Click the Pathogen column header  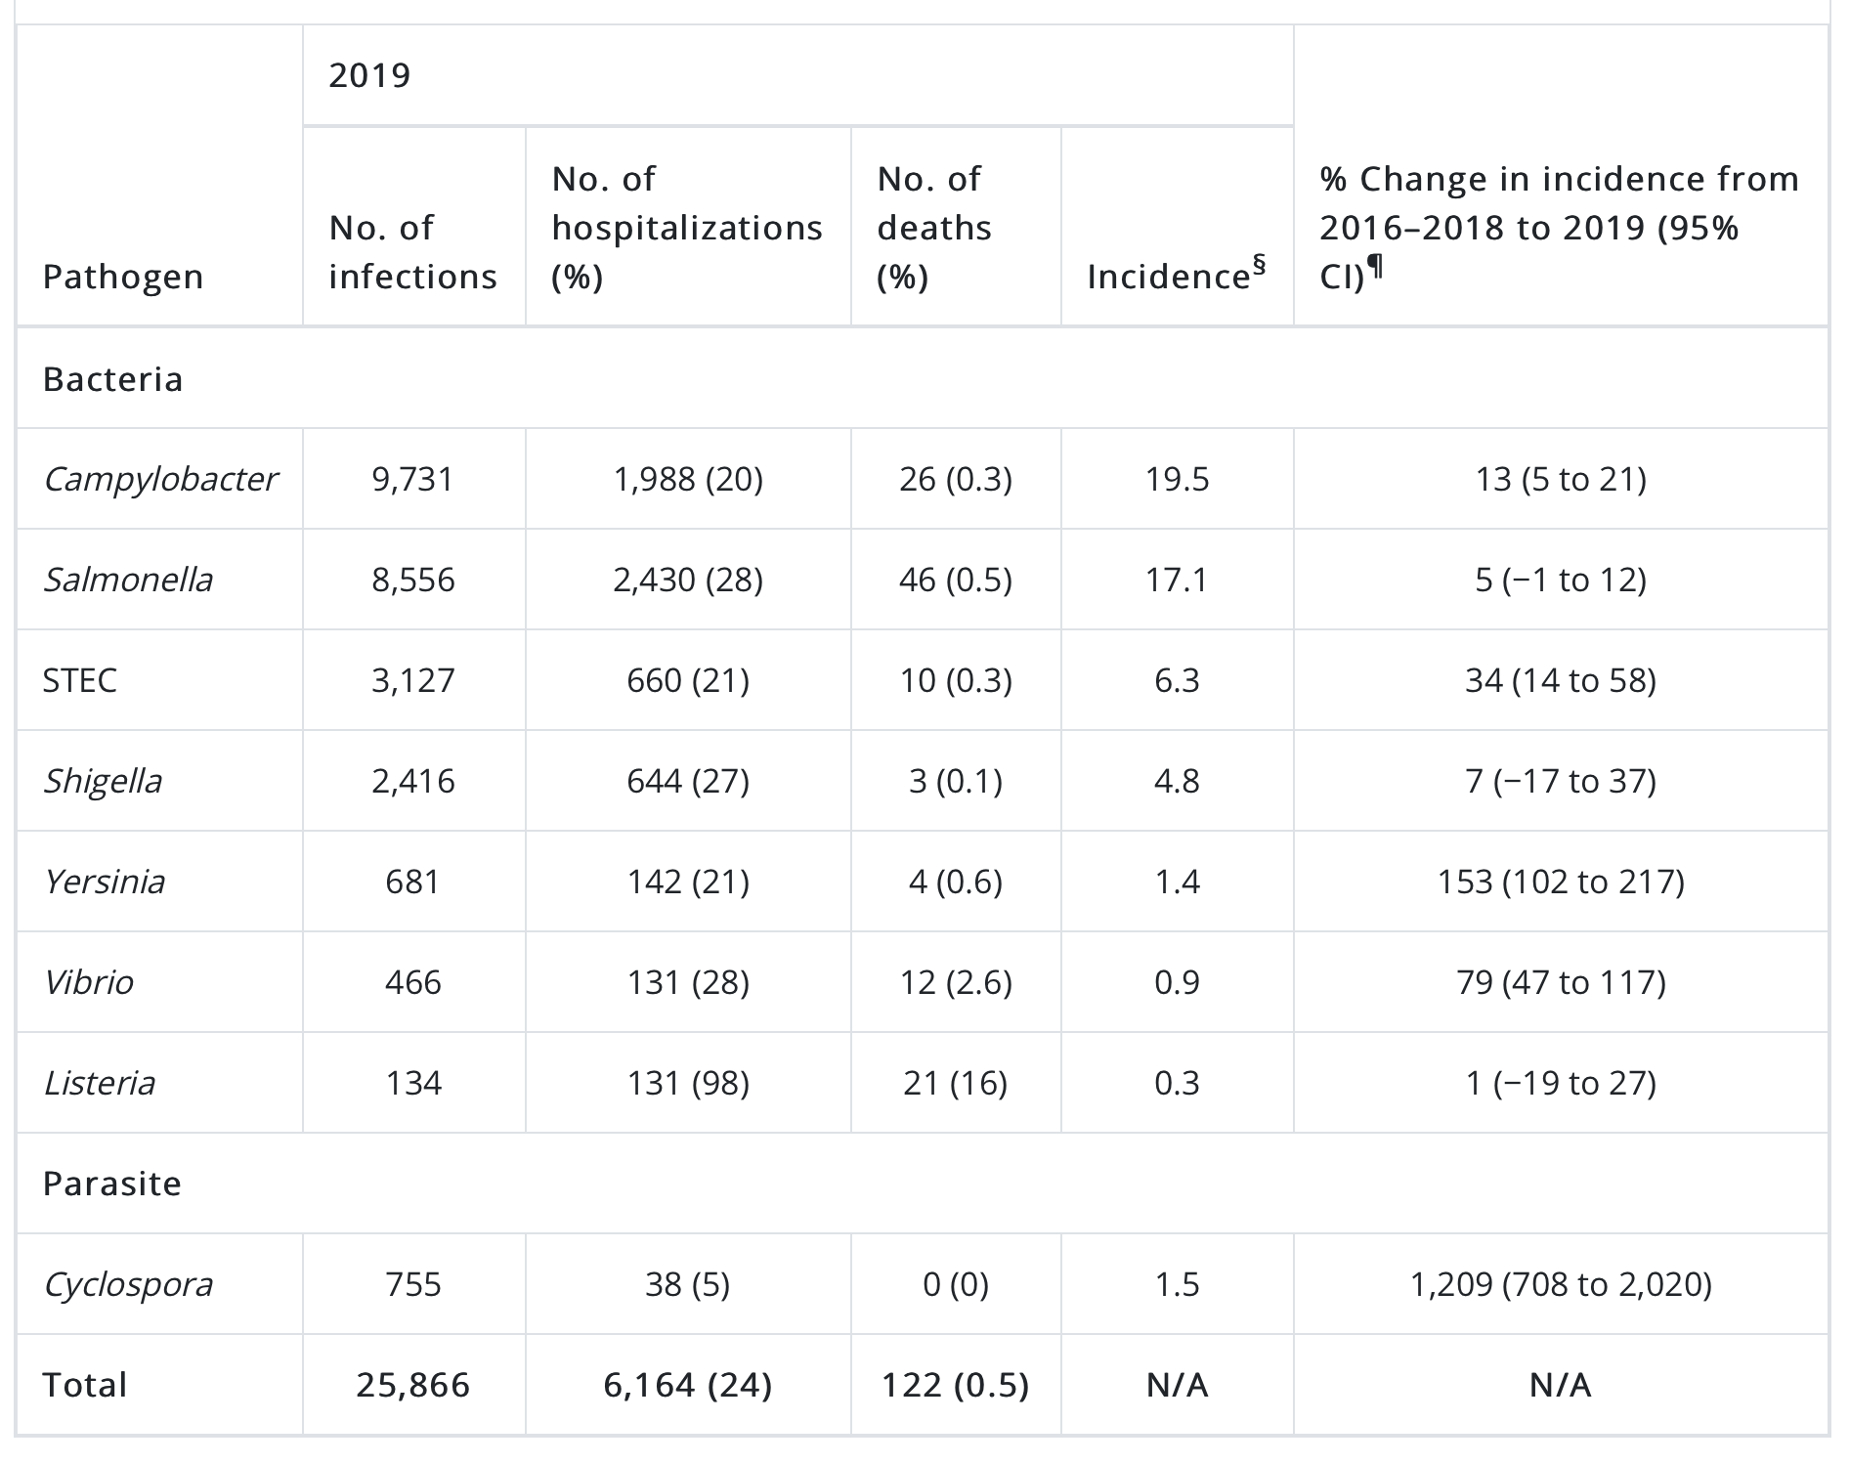click(123, 277)
